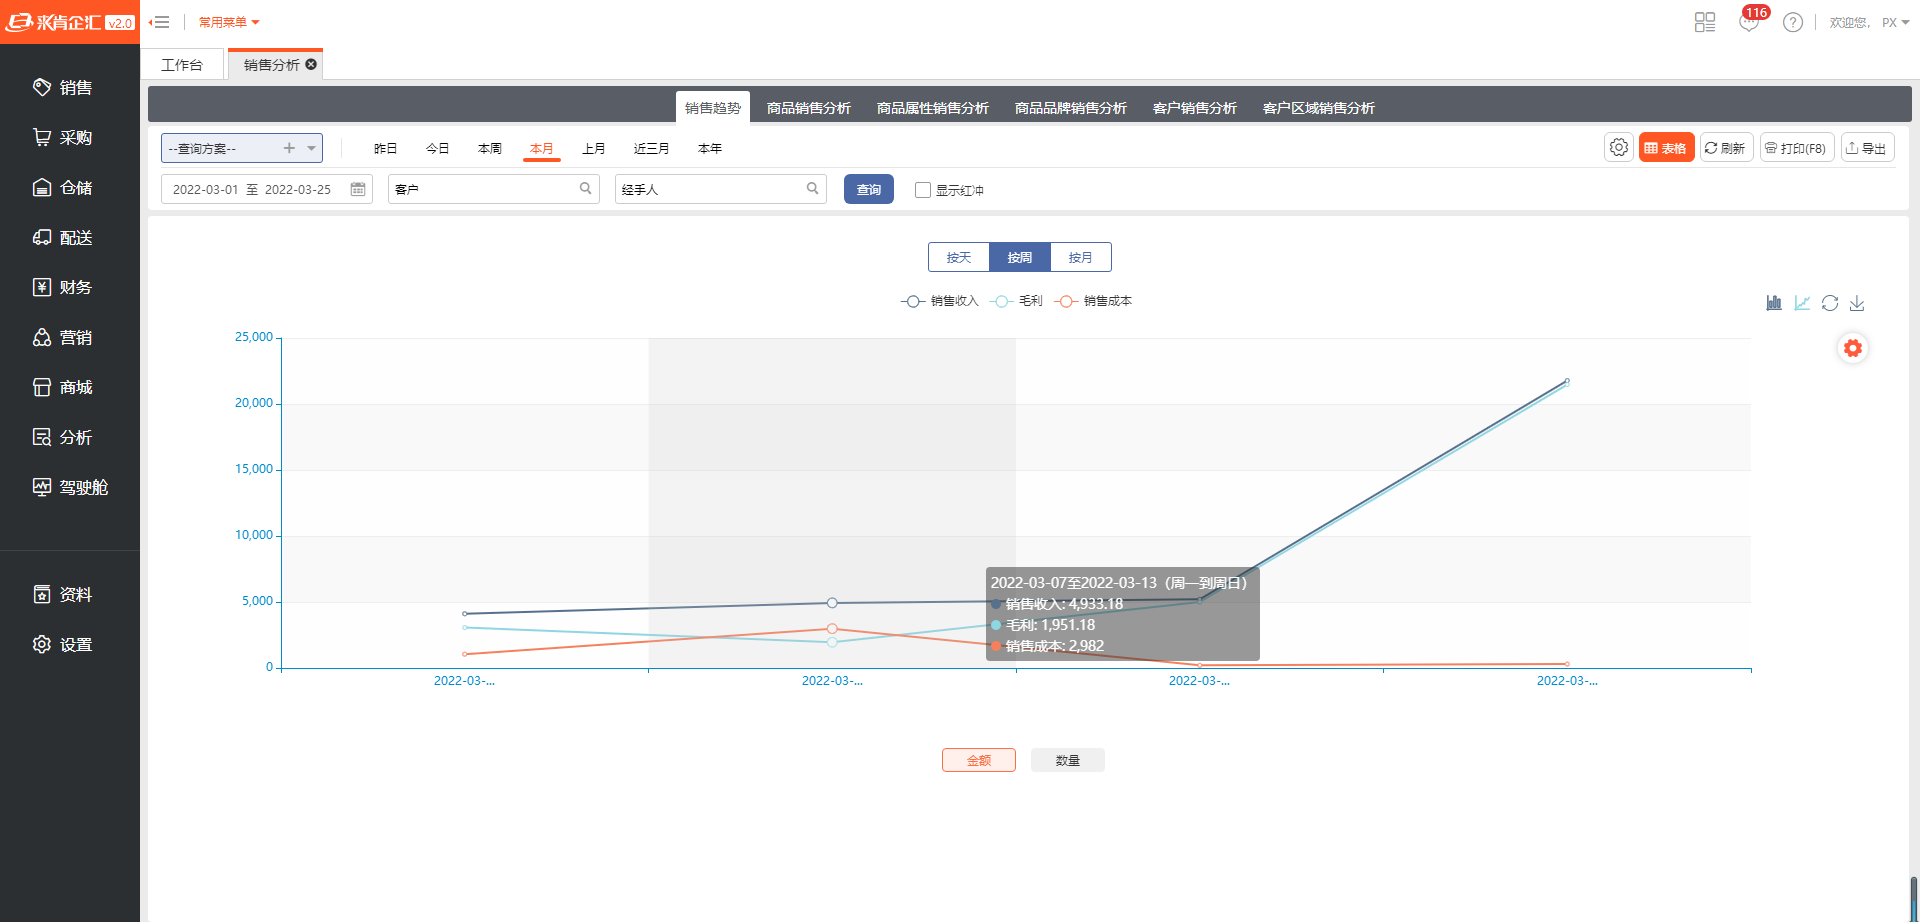Enable the 显示红冲 checkbox
The image size is (1920, 922).
pos(923,190)
